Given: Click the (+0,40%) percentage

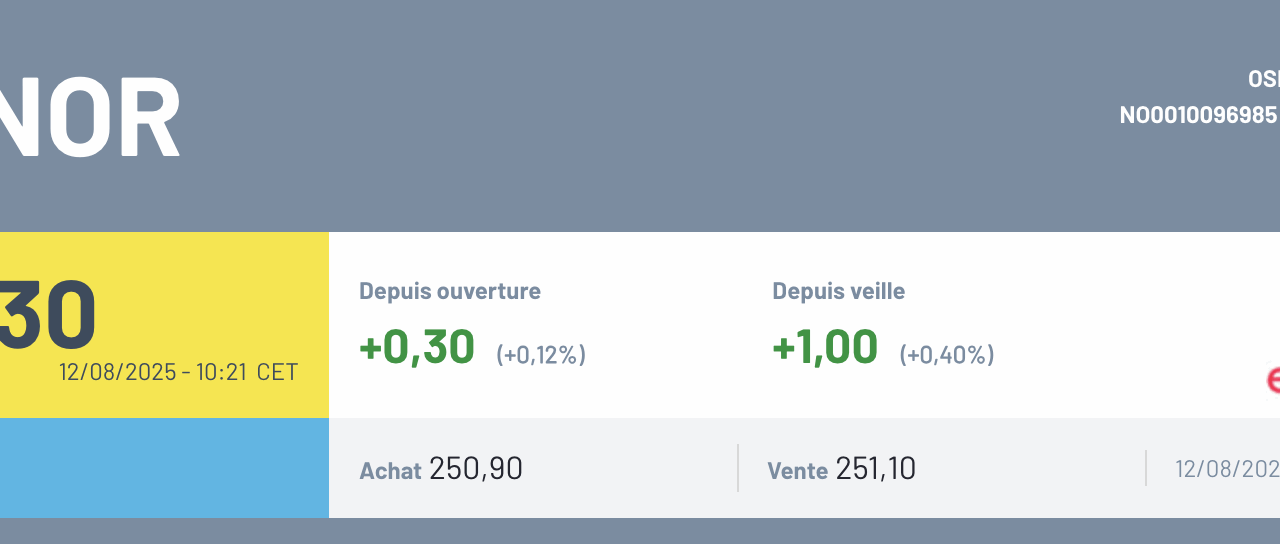Looking at the screenshot, I should (x=947, y=354).
